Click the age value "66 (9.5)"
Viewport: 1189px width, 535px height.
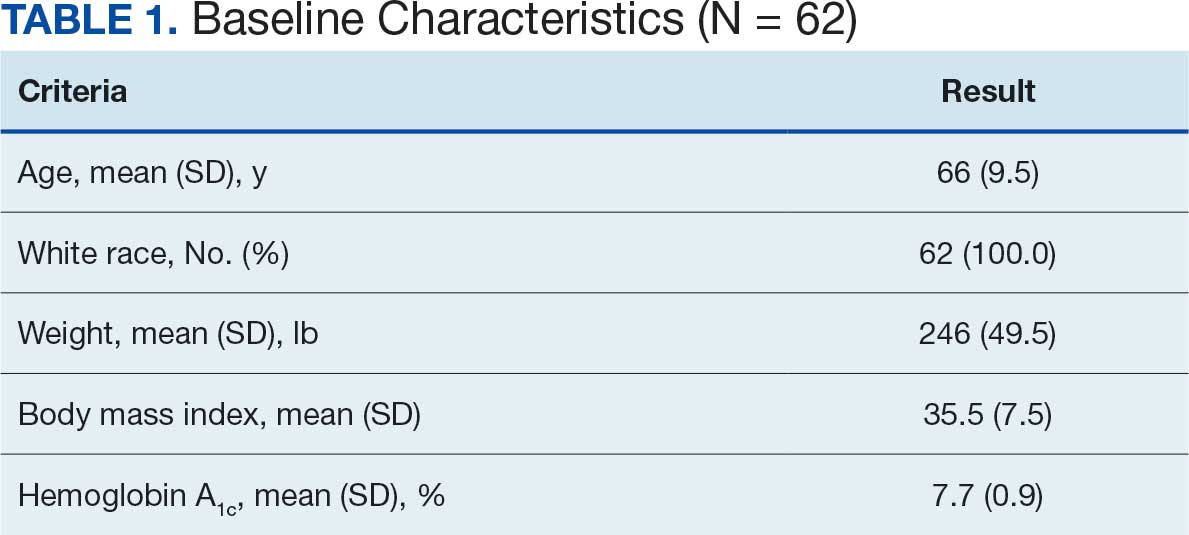coord(988,173)
